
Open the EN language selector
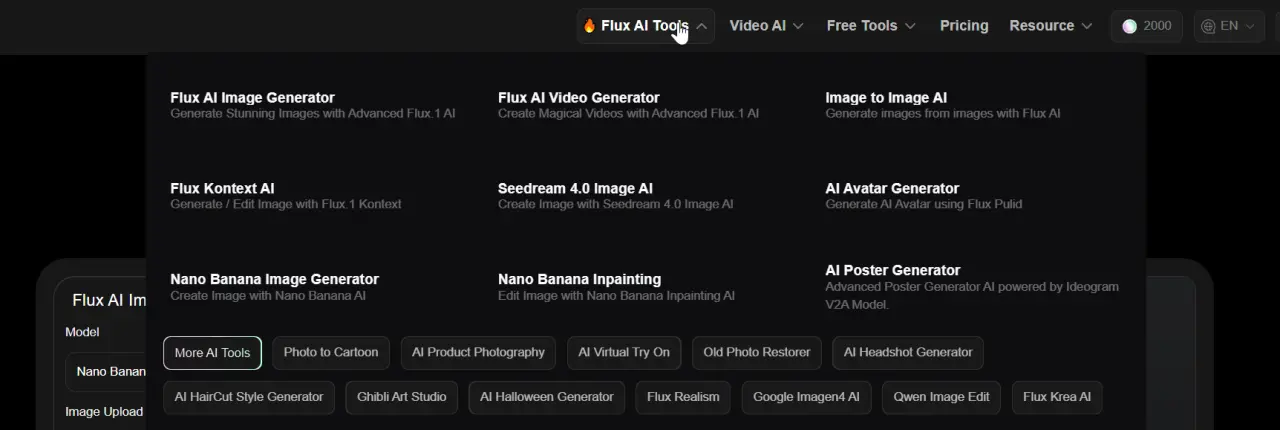[x=1229, y=26]
